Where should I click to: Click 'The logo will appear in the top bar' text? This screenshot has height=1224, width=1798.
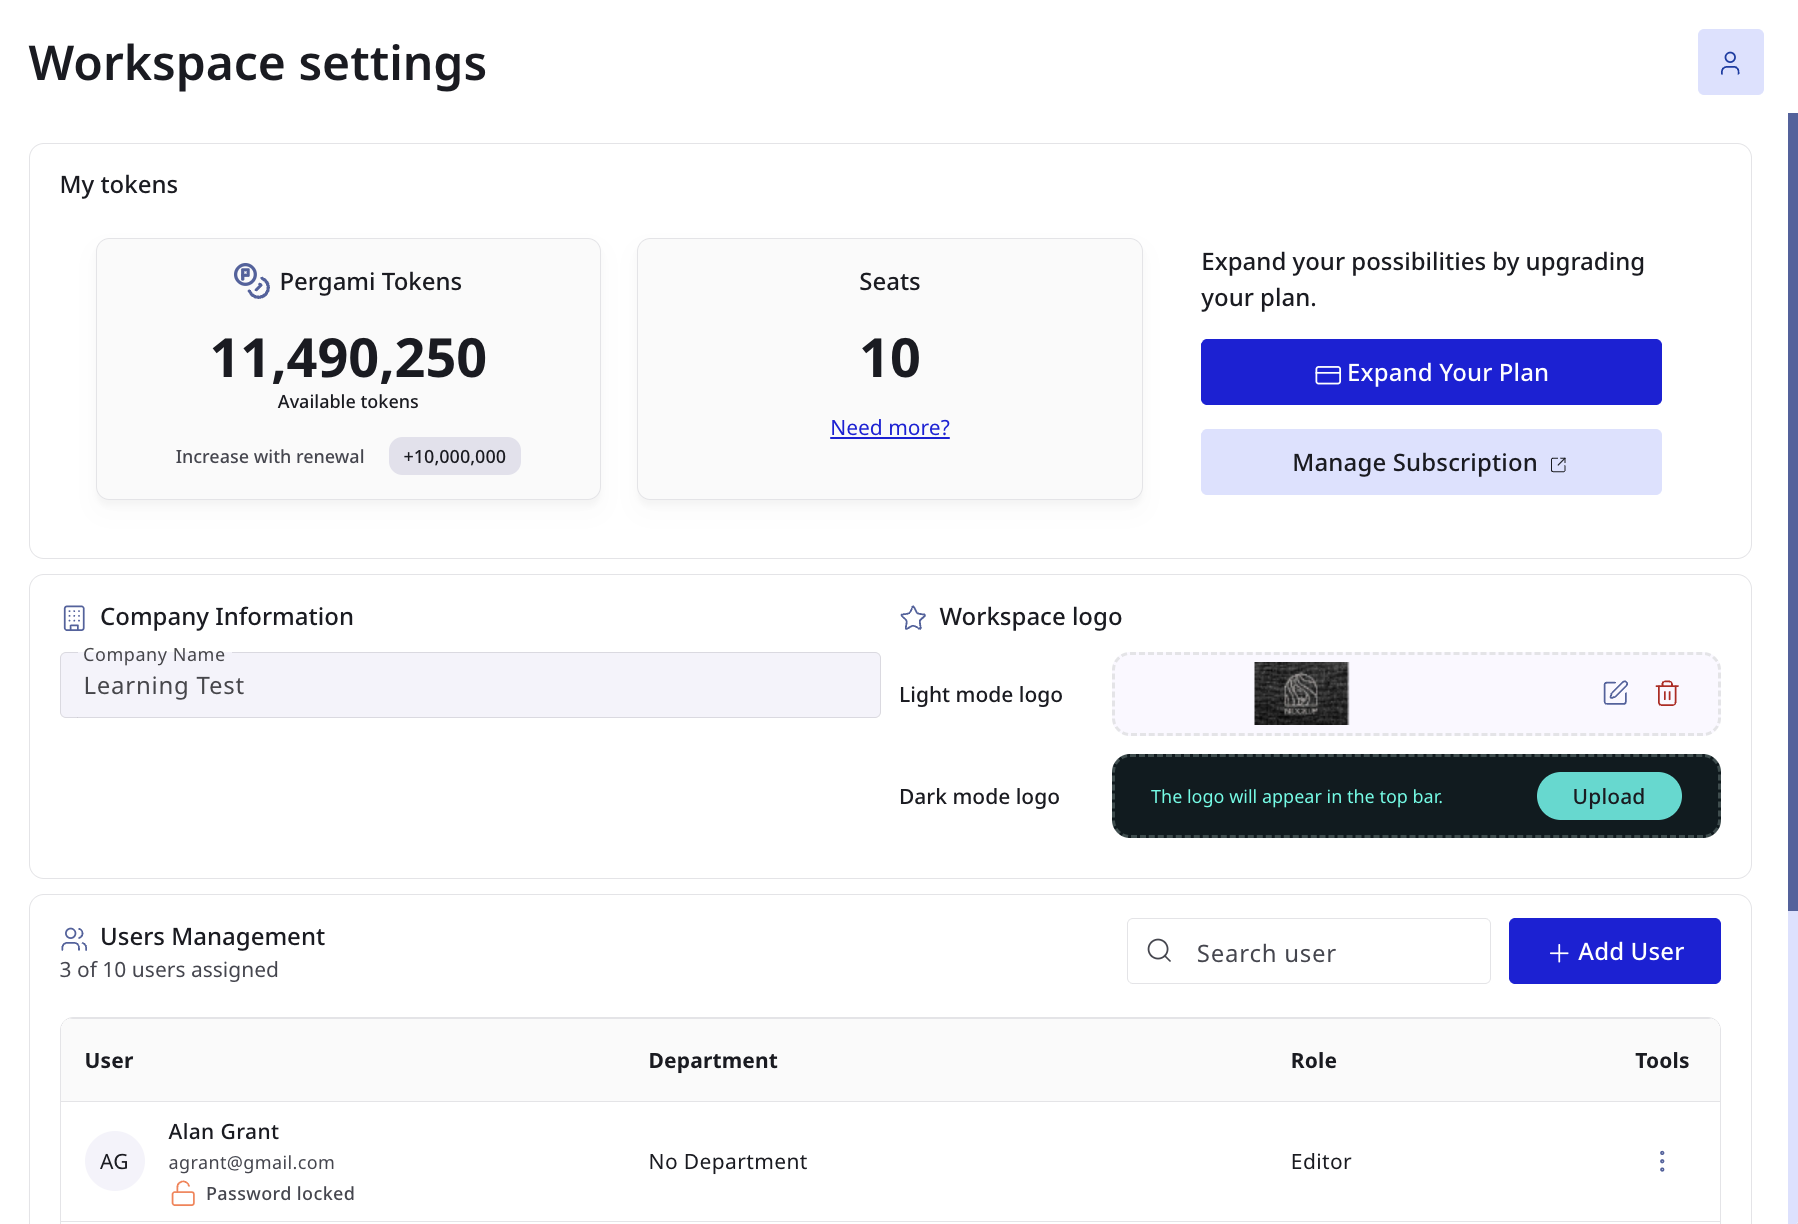point(1296,796)
